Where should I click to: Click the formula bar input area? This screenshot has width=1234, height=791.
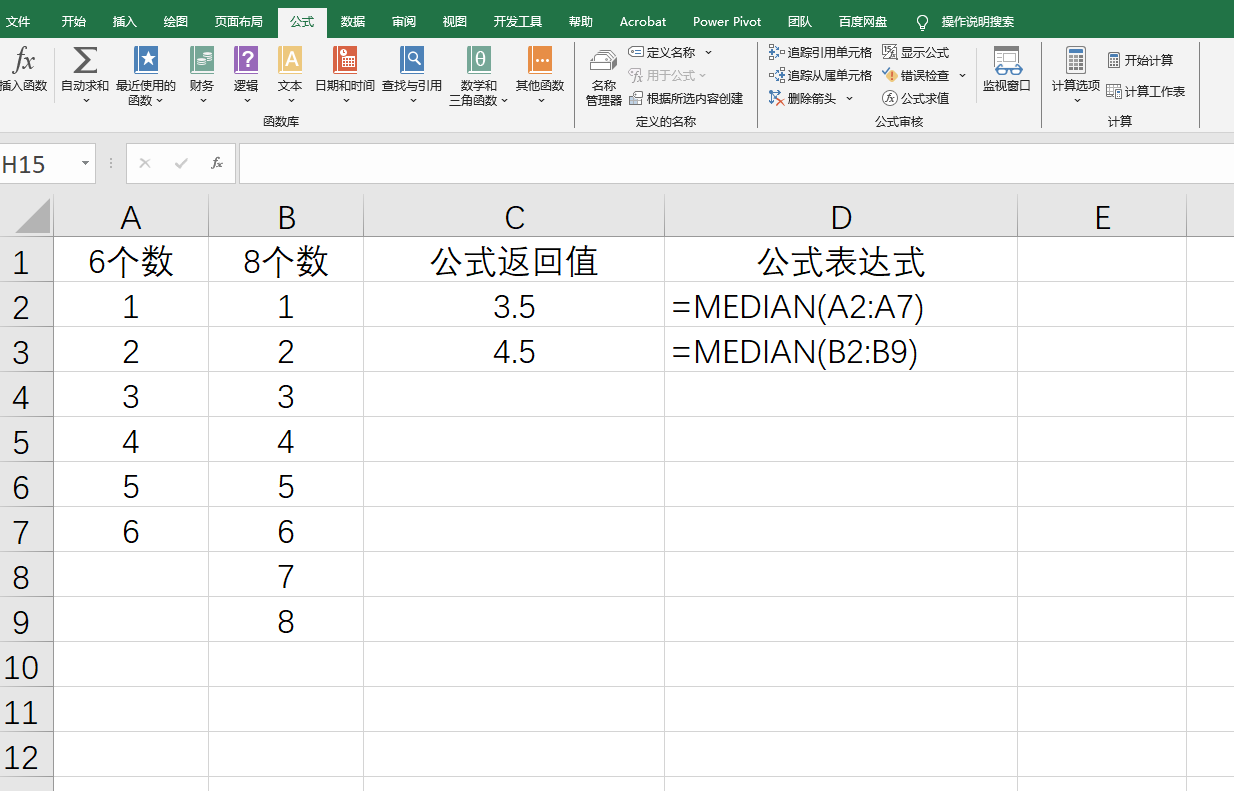tap(736, 164)
